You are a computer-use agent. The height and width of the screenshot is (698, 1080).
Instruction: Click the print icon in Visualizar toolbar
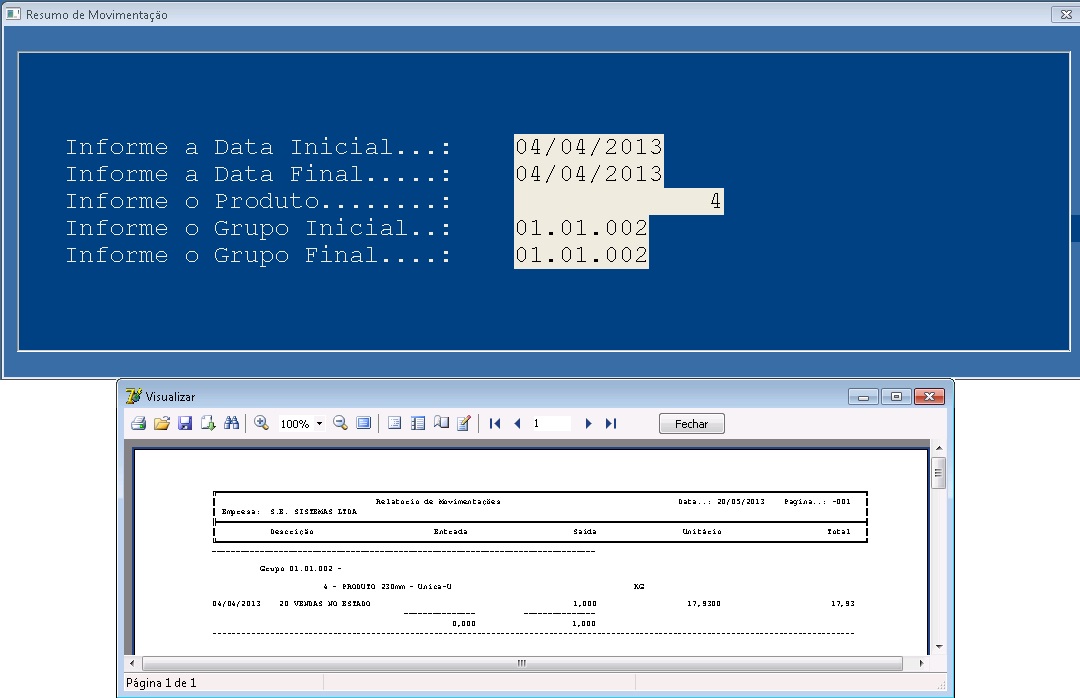139,424
